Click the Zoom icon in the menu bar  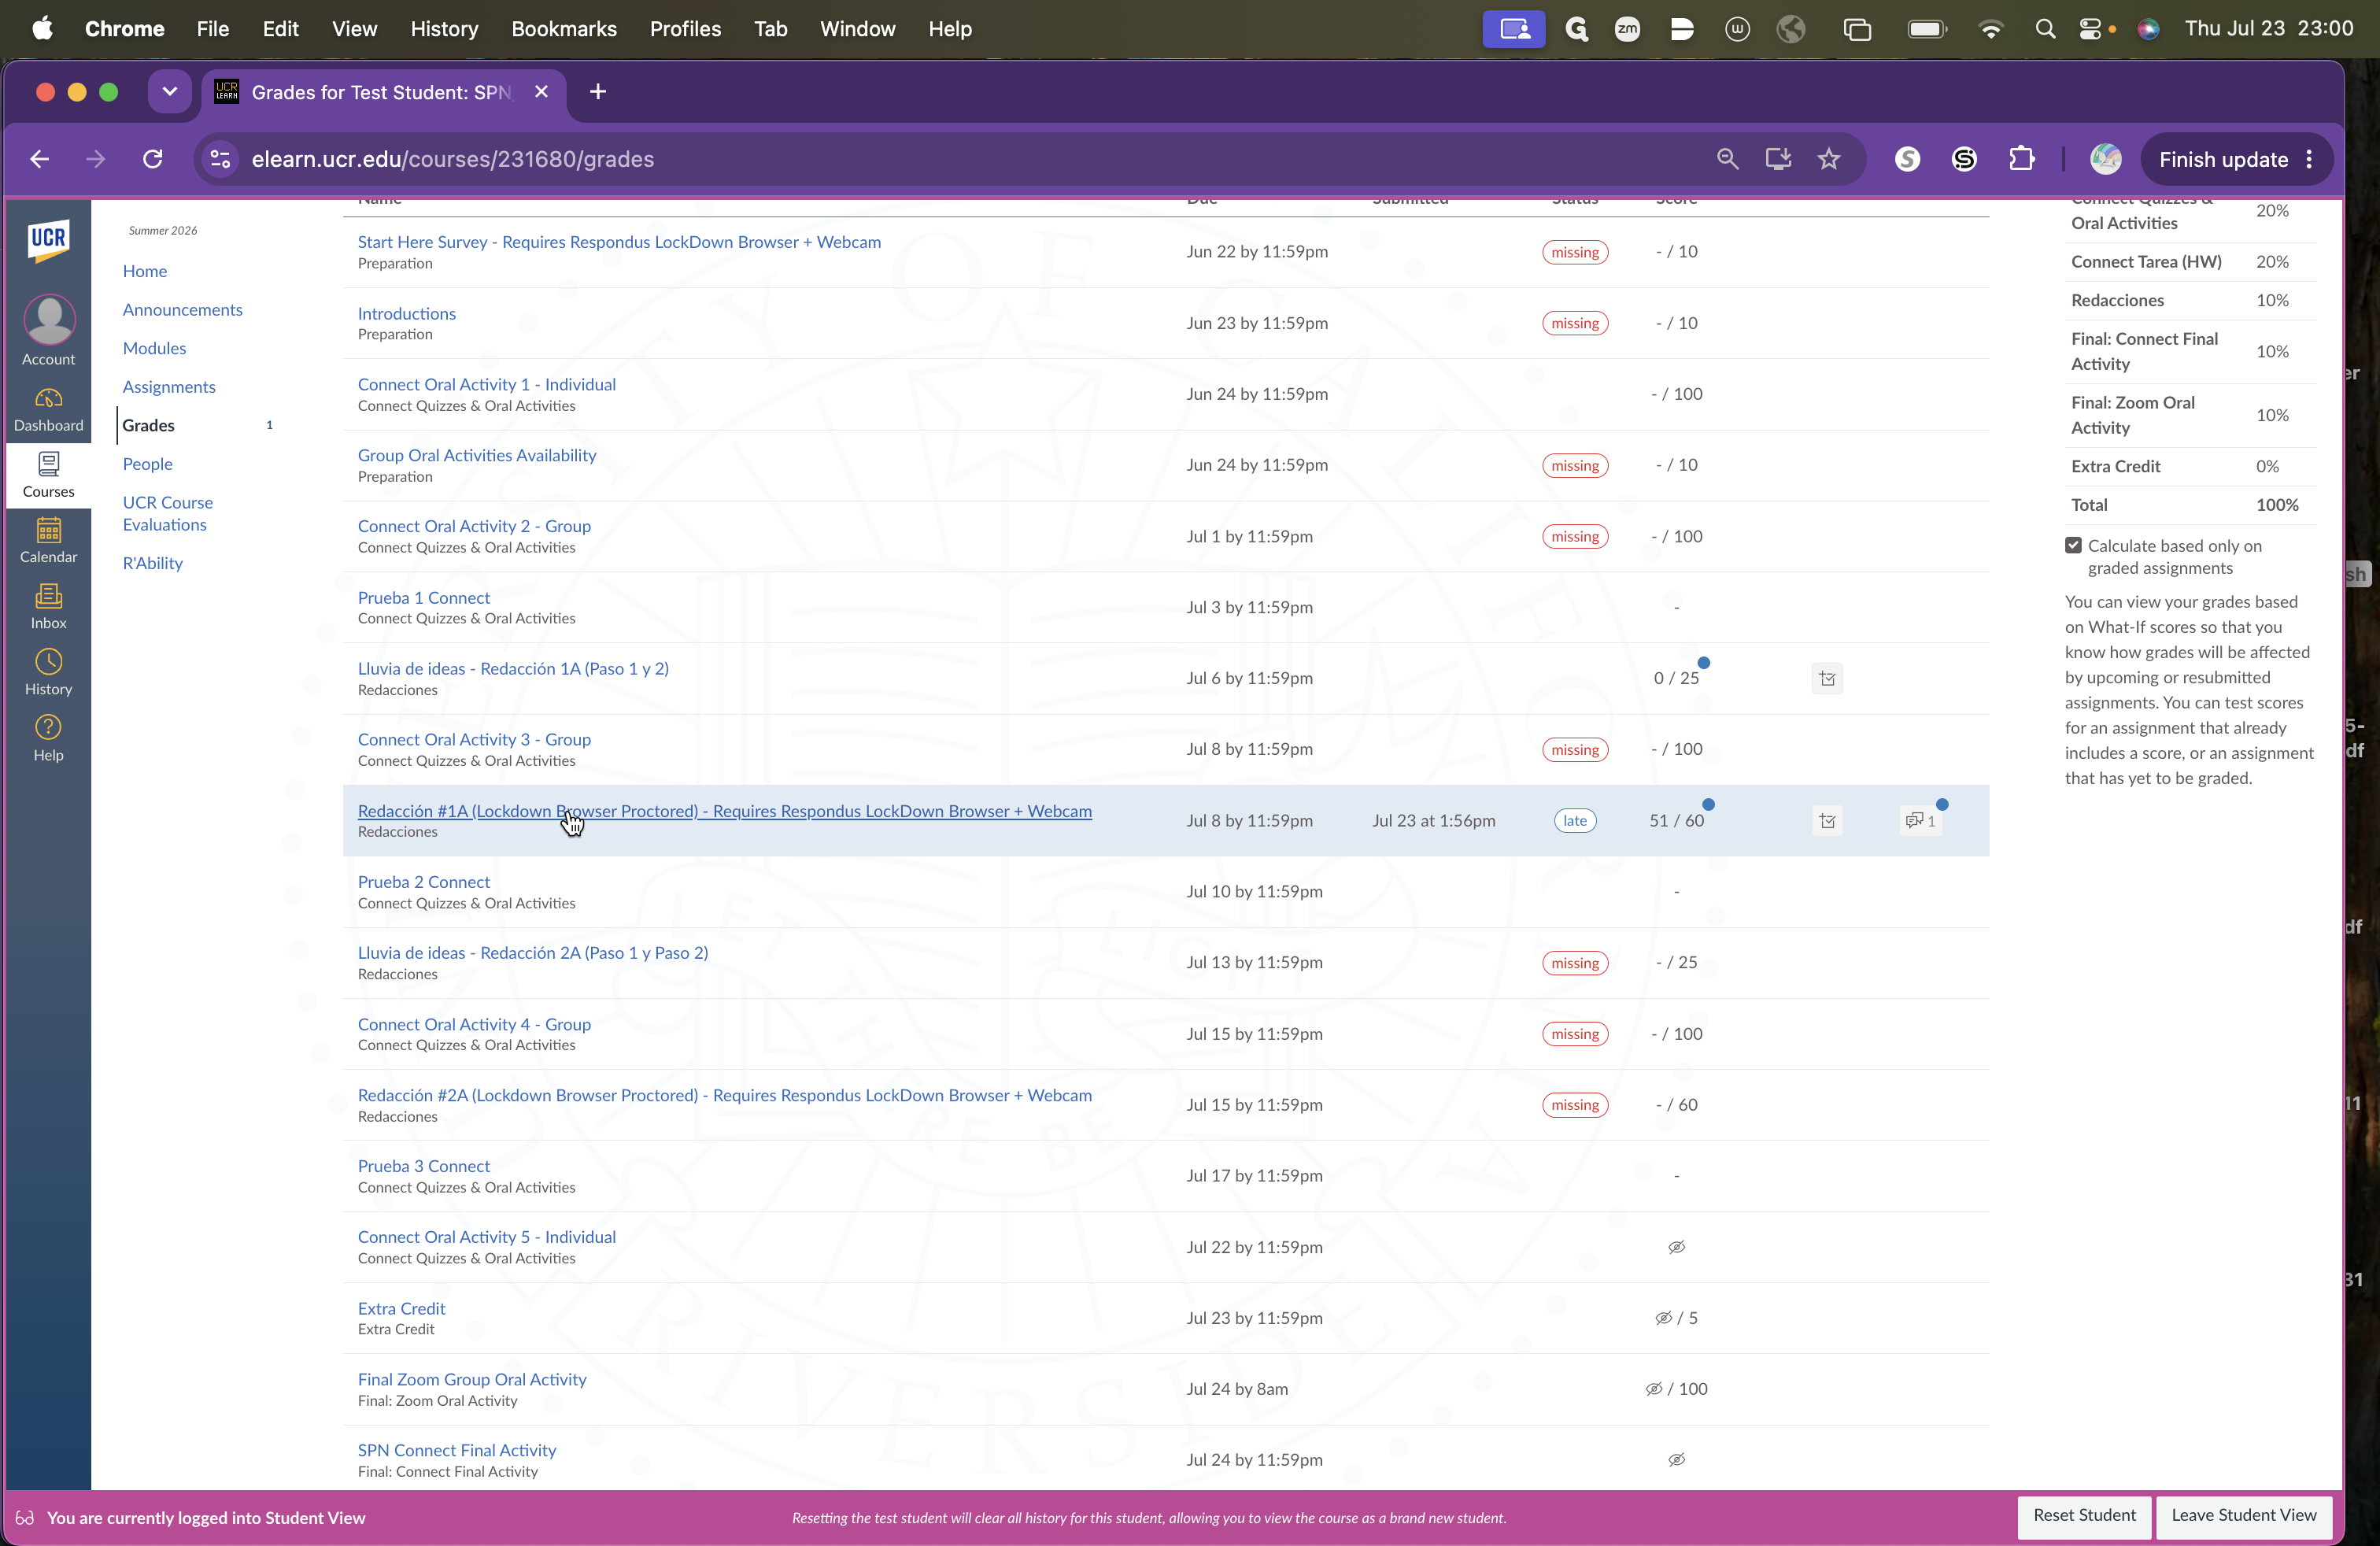tap(1627, 29)
